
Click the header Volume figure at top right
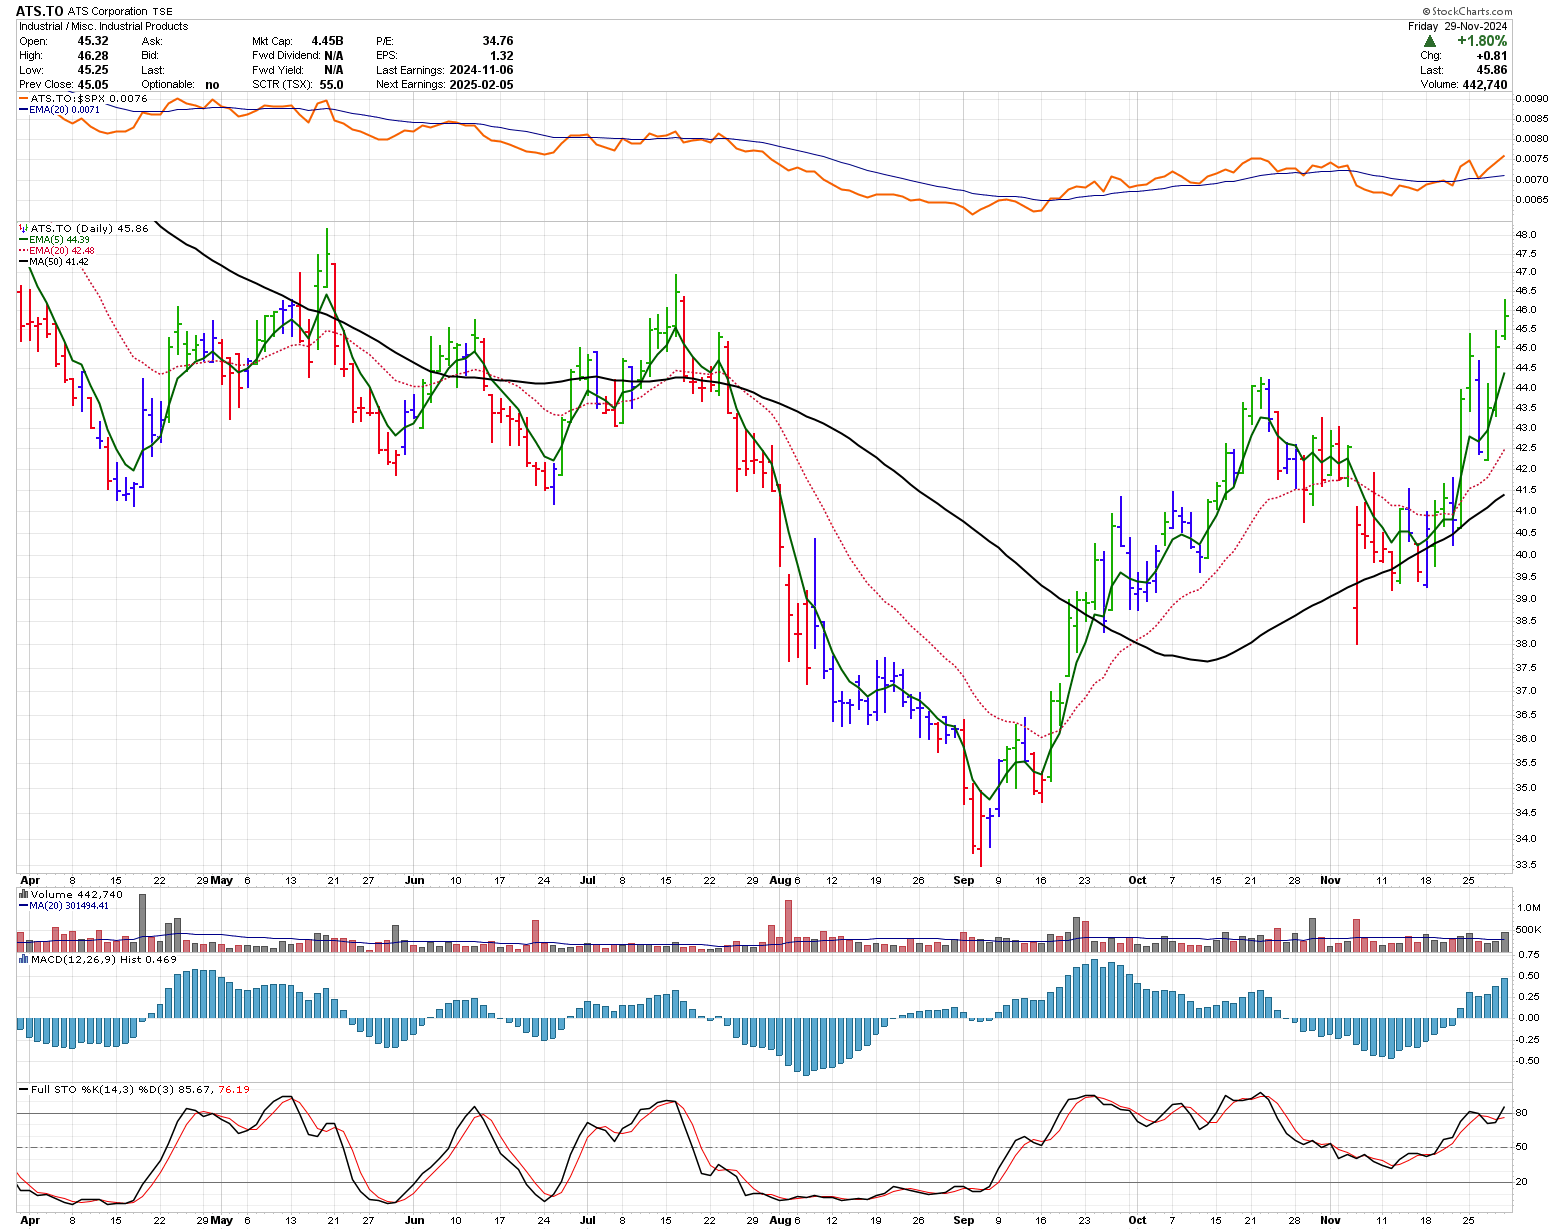pyautogui.click(x=1484, y=85)
